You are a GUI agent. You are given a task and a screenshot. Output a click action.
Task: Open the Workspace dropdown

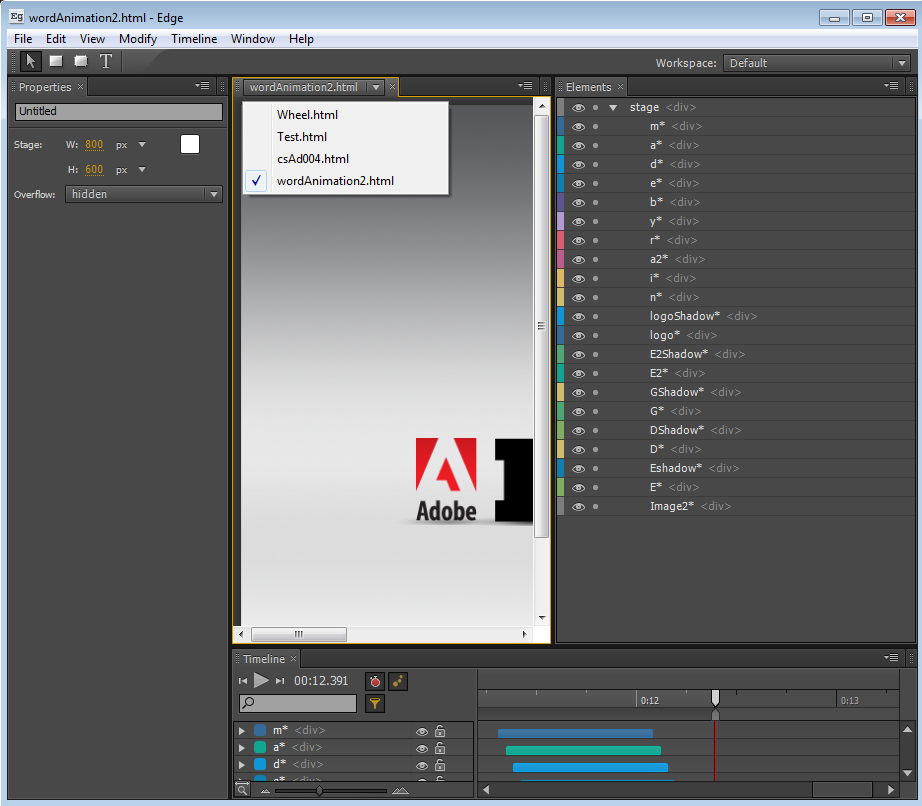(816, 63)
